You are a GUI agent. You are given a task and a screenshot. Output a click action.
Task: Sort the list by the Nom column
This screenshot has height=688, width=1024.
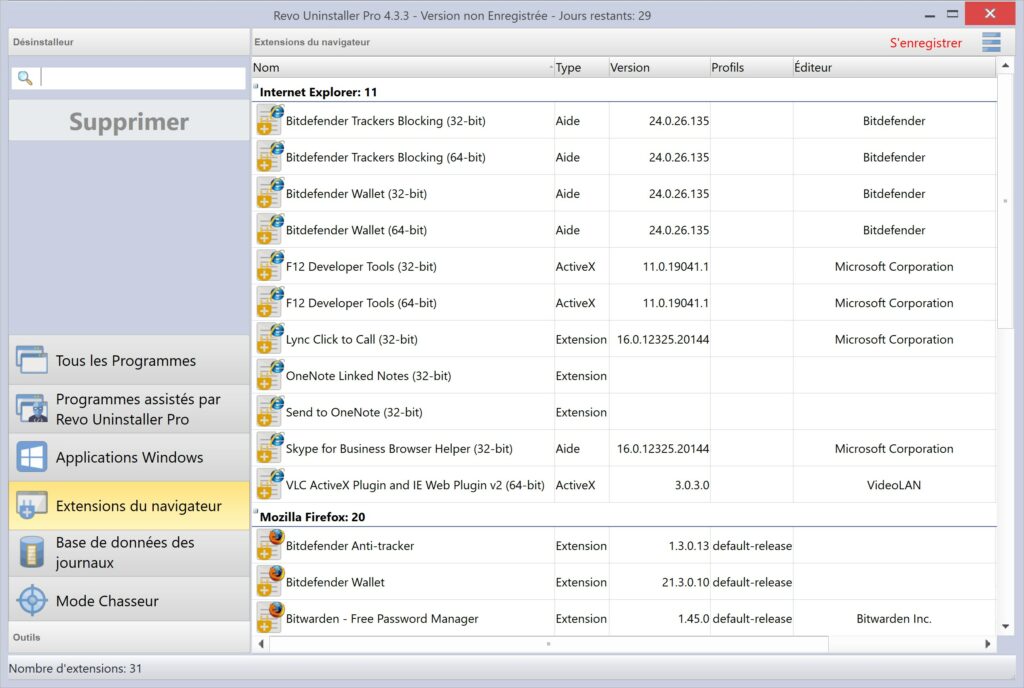pos(402,67)
